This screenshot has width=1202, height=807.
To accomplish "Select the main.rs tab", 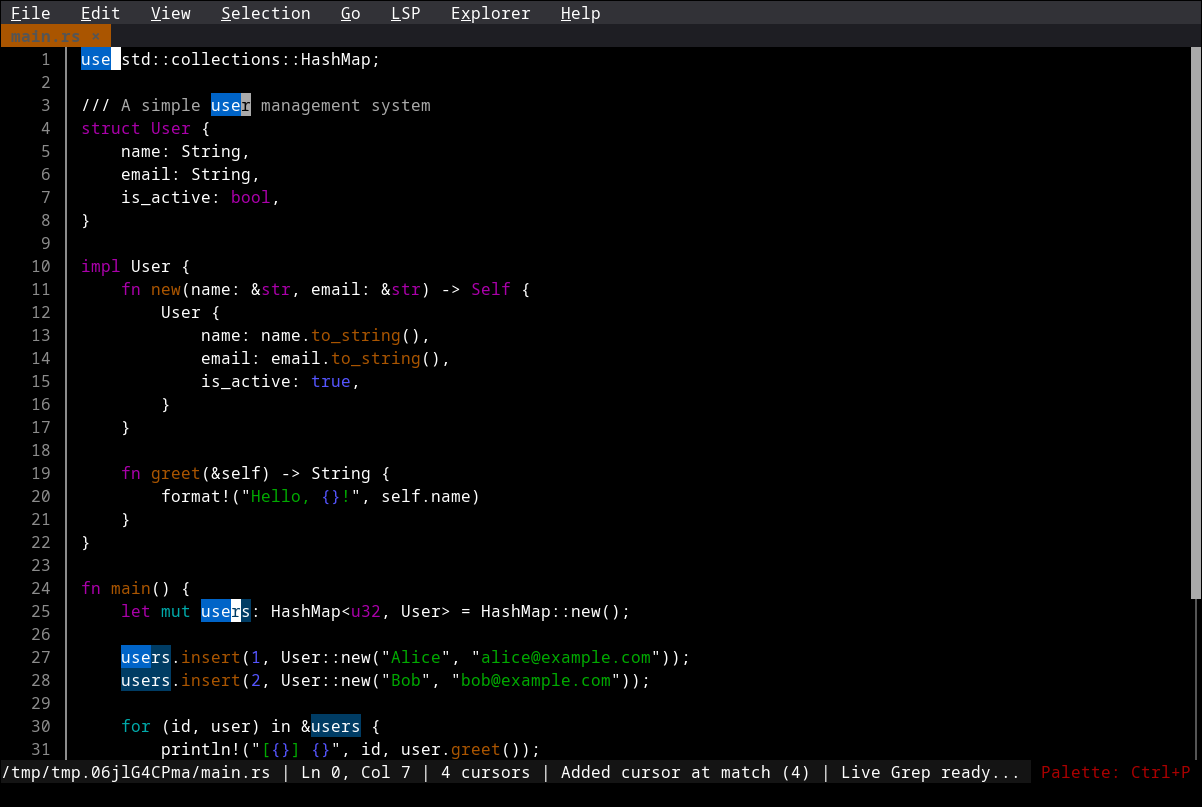I will click(47, 34).
